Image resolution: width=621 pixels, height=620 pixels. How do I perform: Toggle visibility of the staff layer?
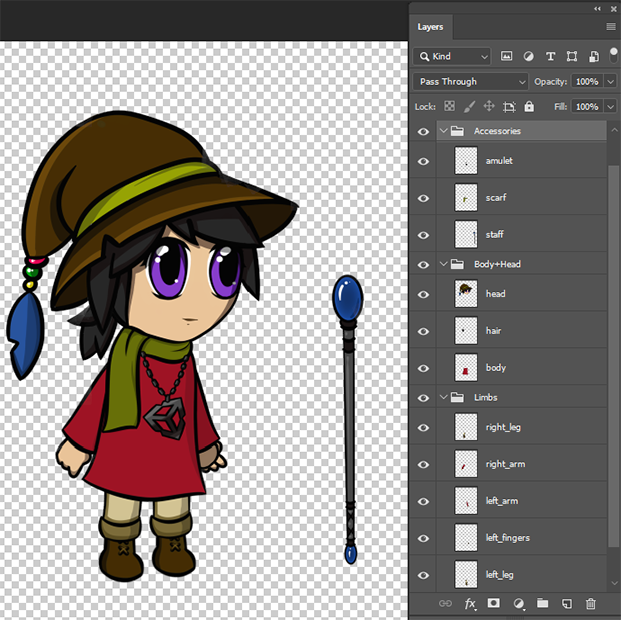pyautogui.click(x=423, y=234)
